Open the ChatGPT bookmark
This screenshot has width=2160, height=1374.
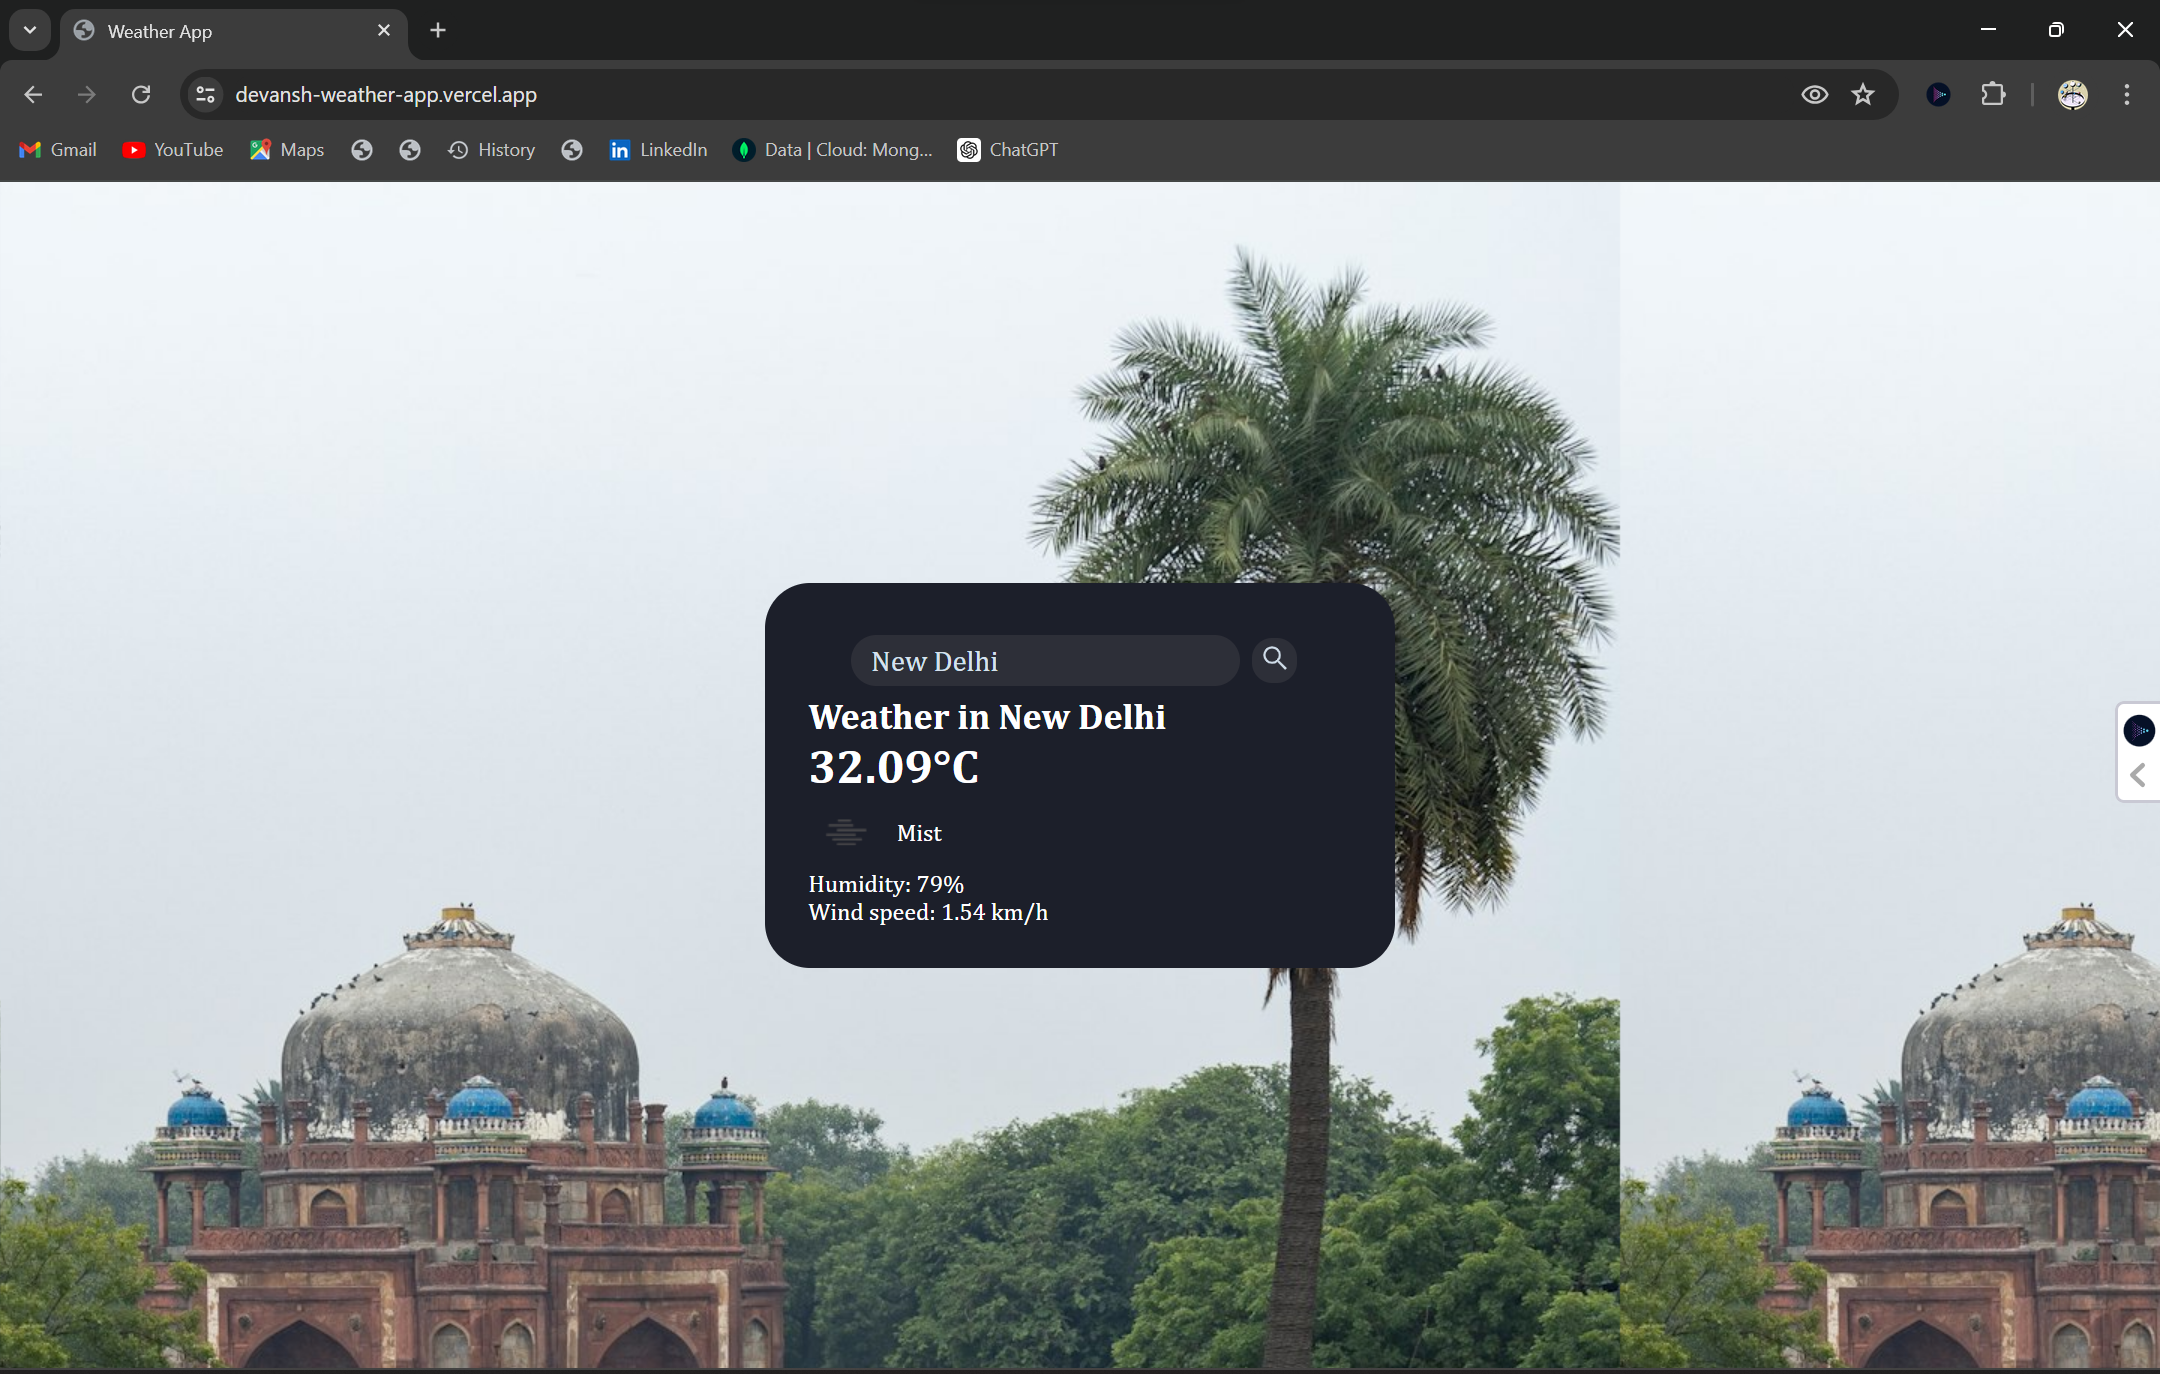[x=1008, y=150]
